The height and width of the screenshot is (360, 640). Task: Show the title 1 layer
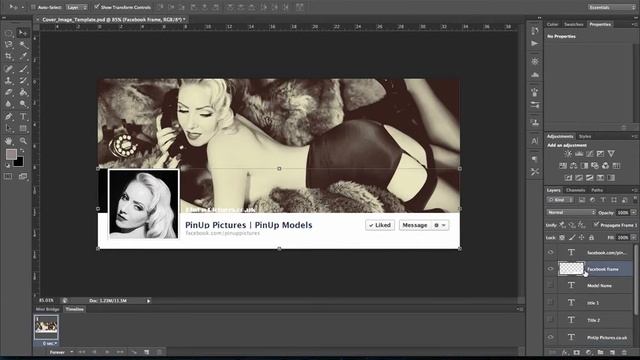(550, 302)
